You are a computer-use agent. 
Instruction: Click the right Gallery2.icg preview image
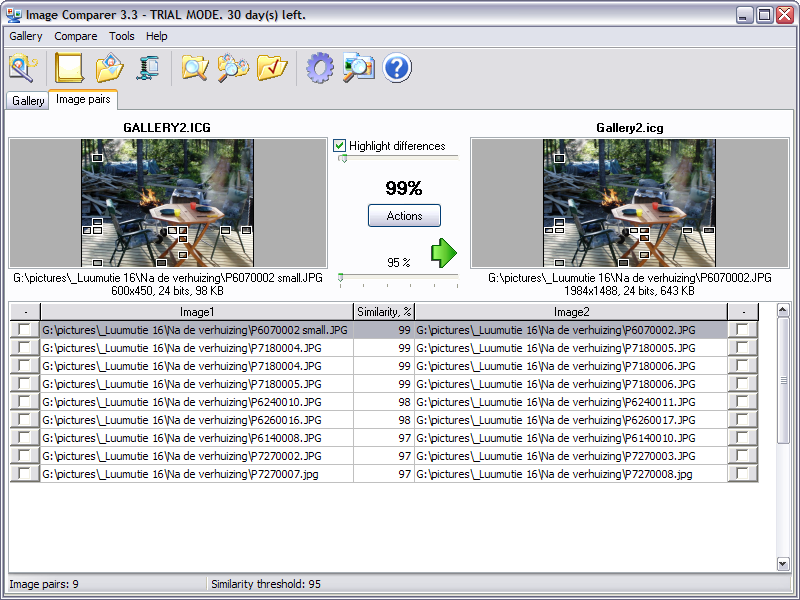pos(629,203)
